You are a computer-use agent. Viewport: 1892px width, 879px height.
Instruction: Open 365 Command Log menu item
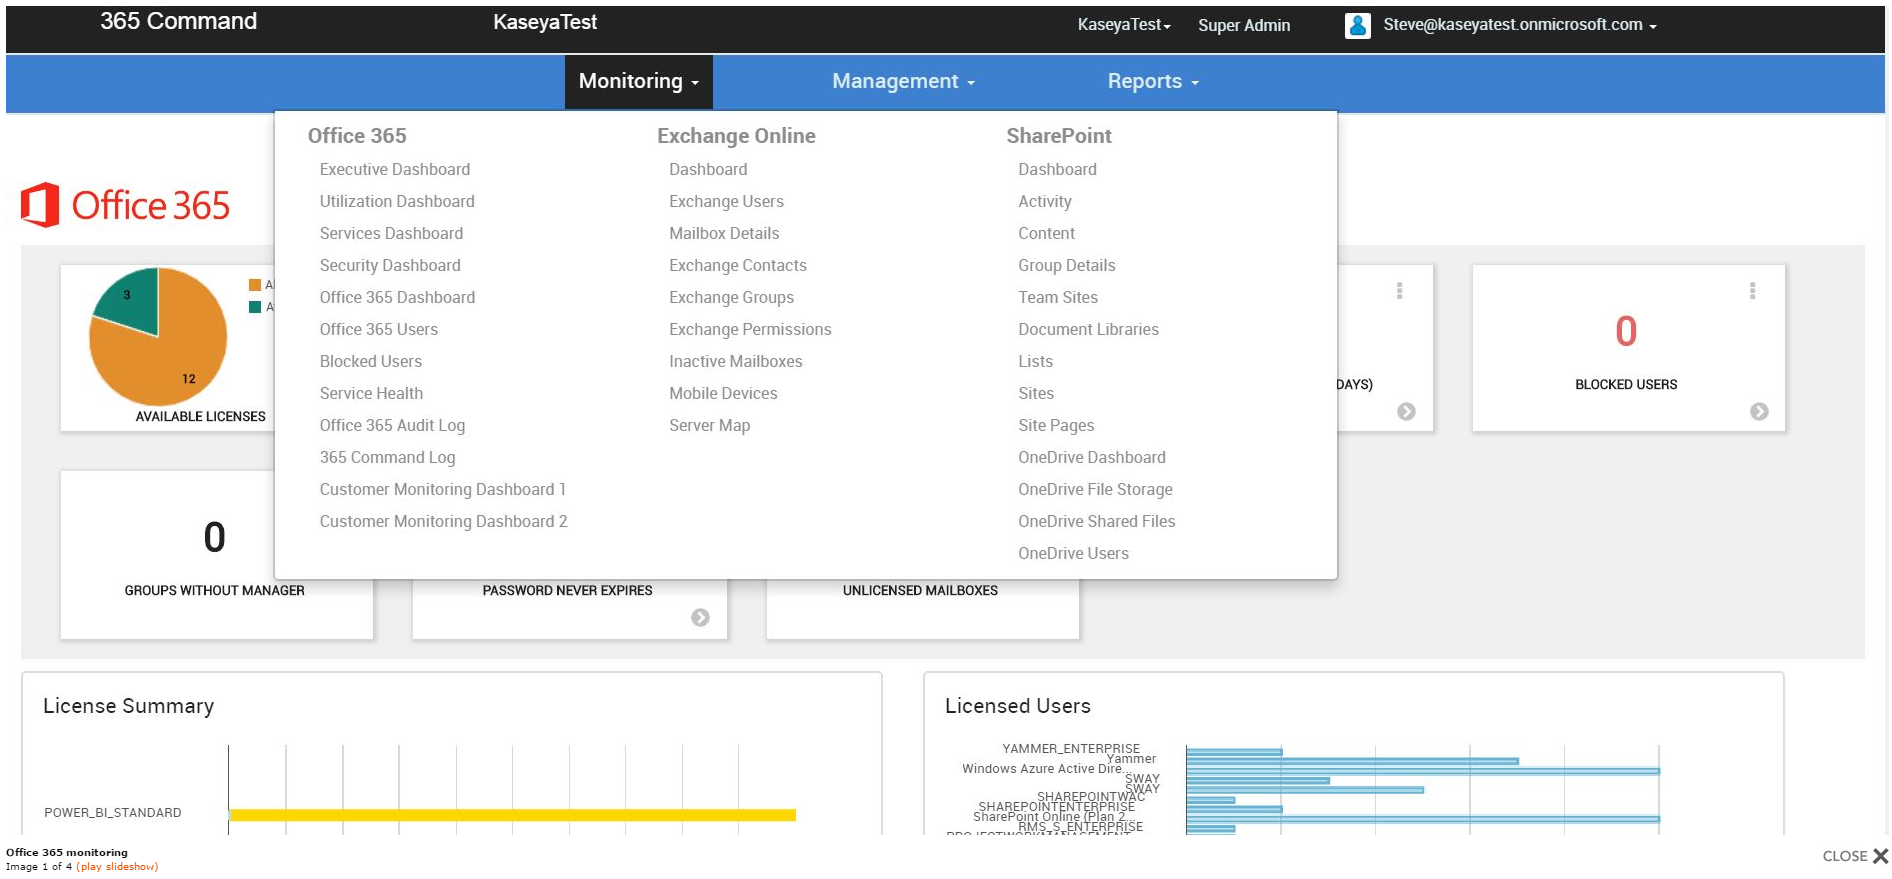[x=387, y=458]
